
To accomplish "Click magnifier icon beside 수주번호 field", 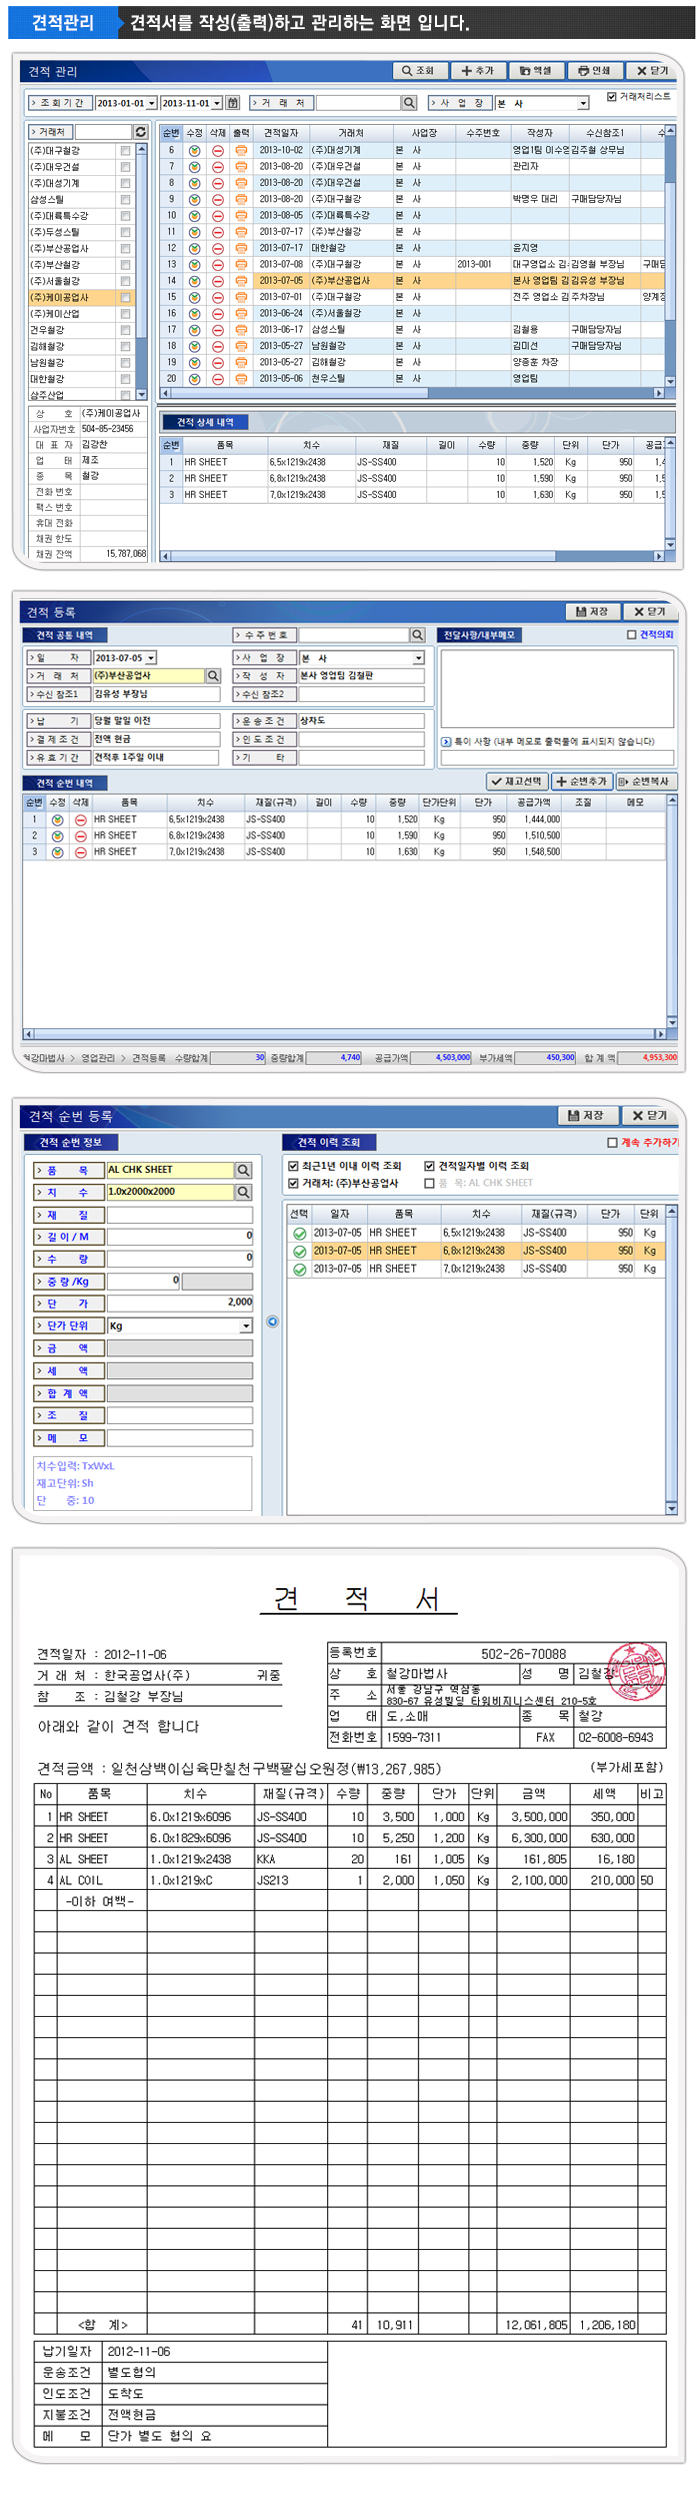I will click(x=417, y=636).
